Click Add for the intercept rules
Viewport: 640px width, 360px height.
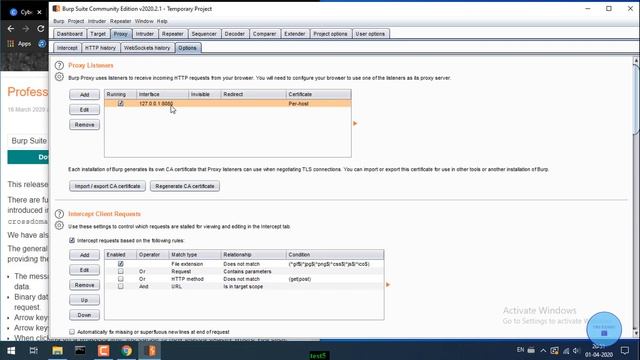(x=84, y=255)
